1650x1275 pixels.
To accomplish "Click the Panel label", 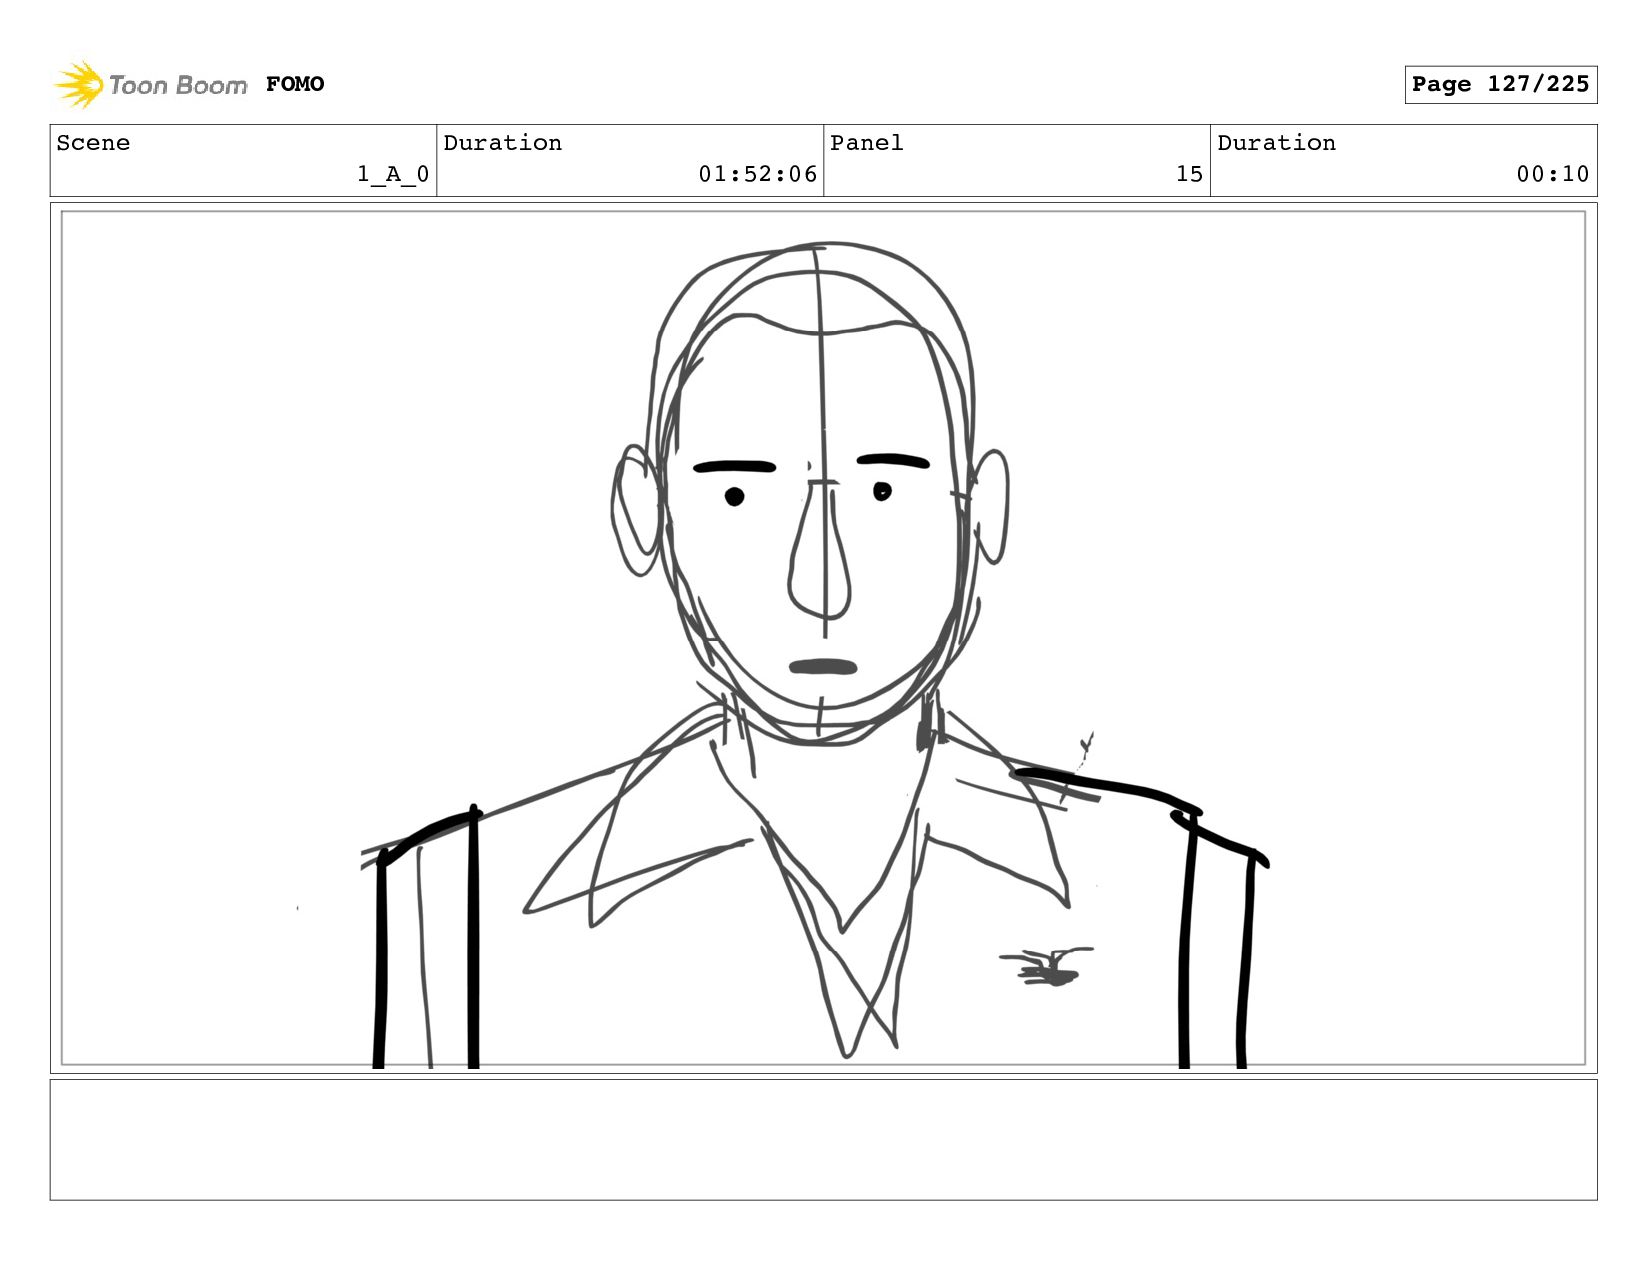I will tap(867, 143).
